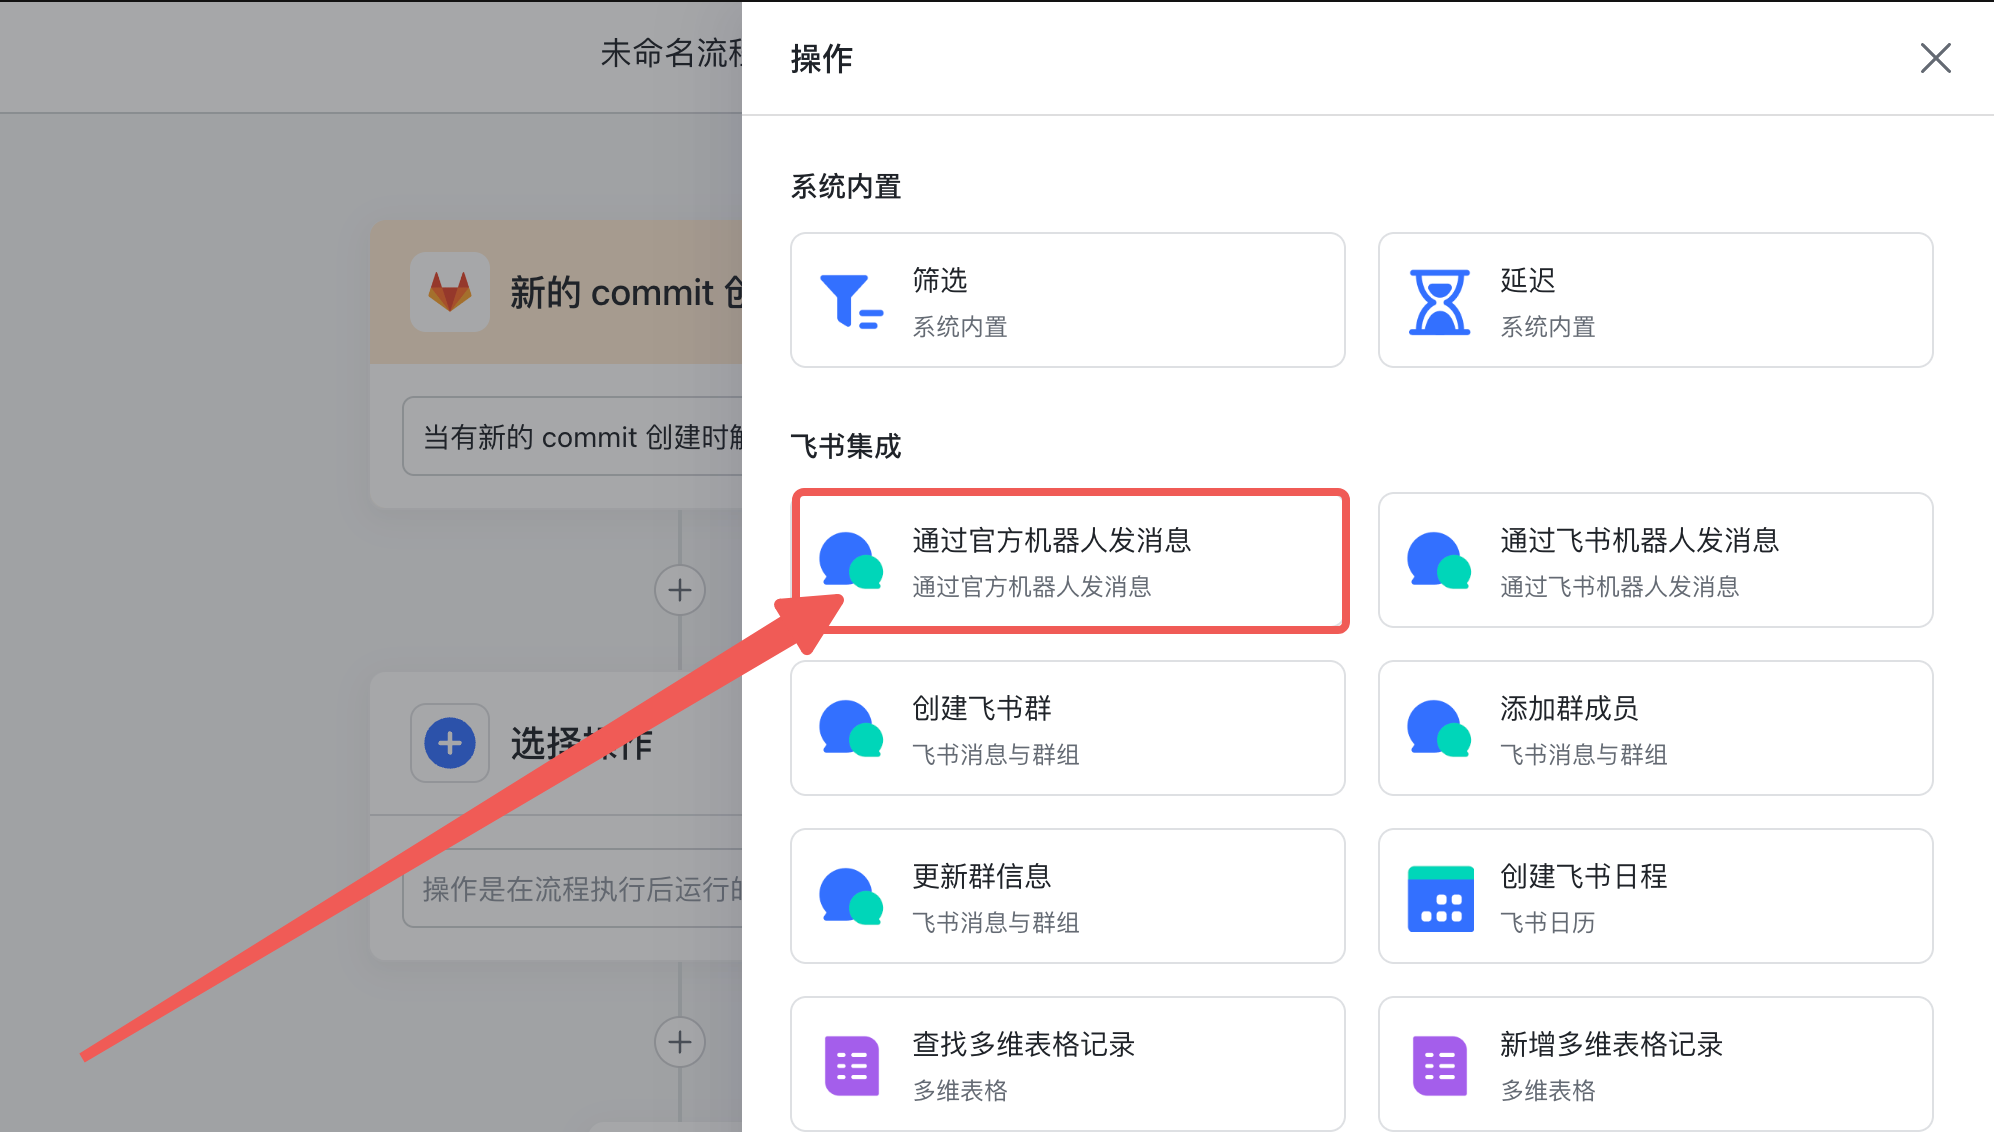The height and width of the screenshot is (1132, 1994).
Task: Click 飞书消息与群组 subtitle under 创建飞书群
Action: (996, 754)
